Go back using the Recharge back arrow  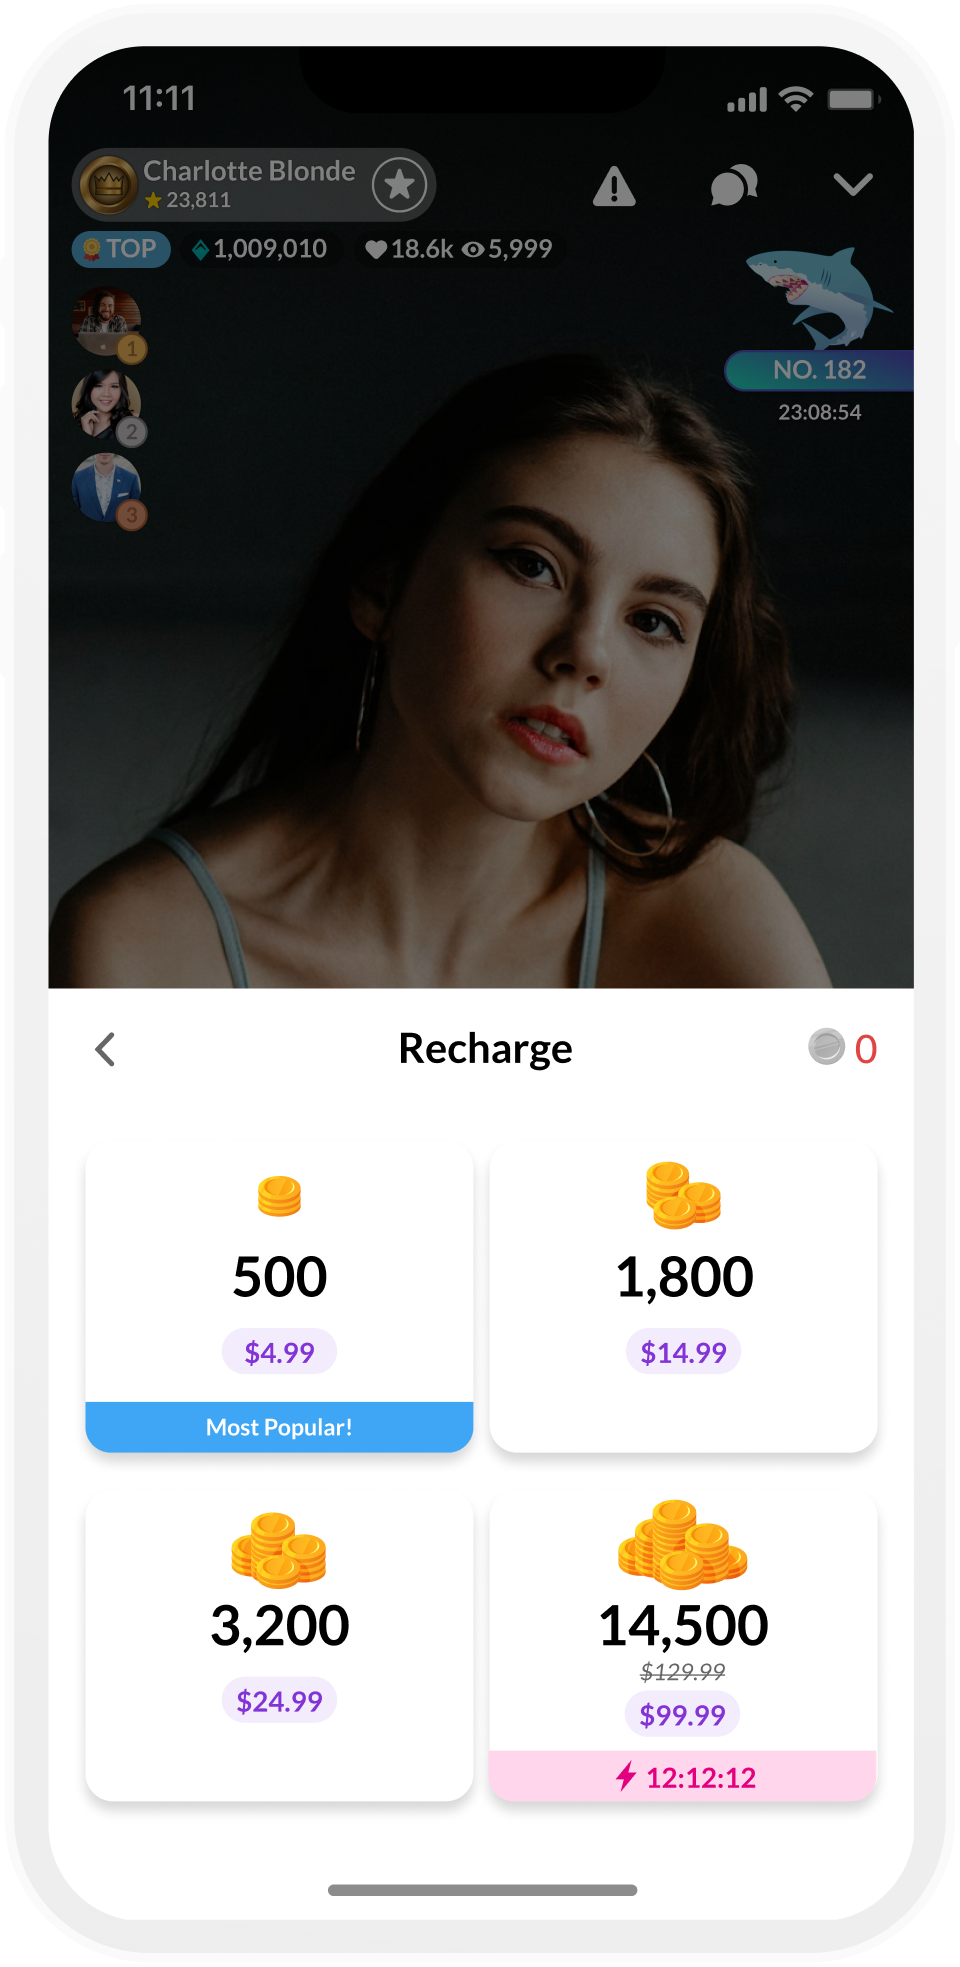(105, 1049)
